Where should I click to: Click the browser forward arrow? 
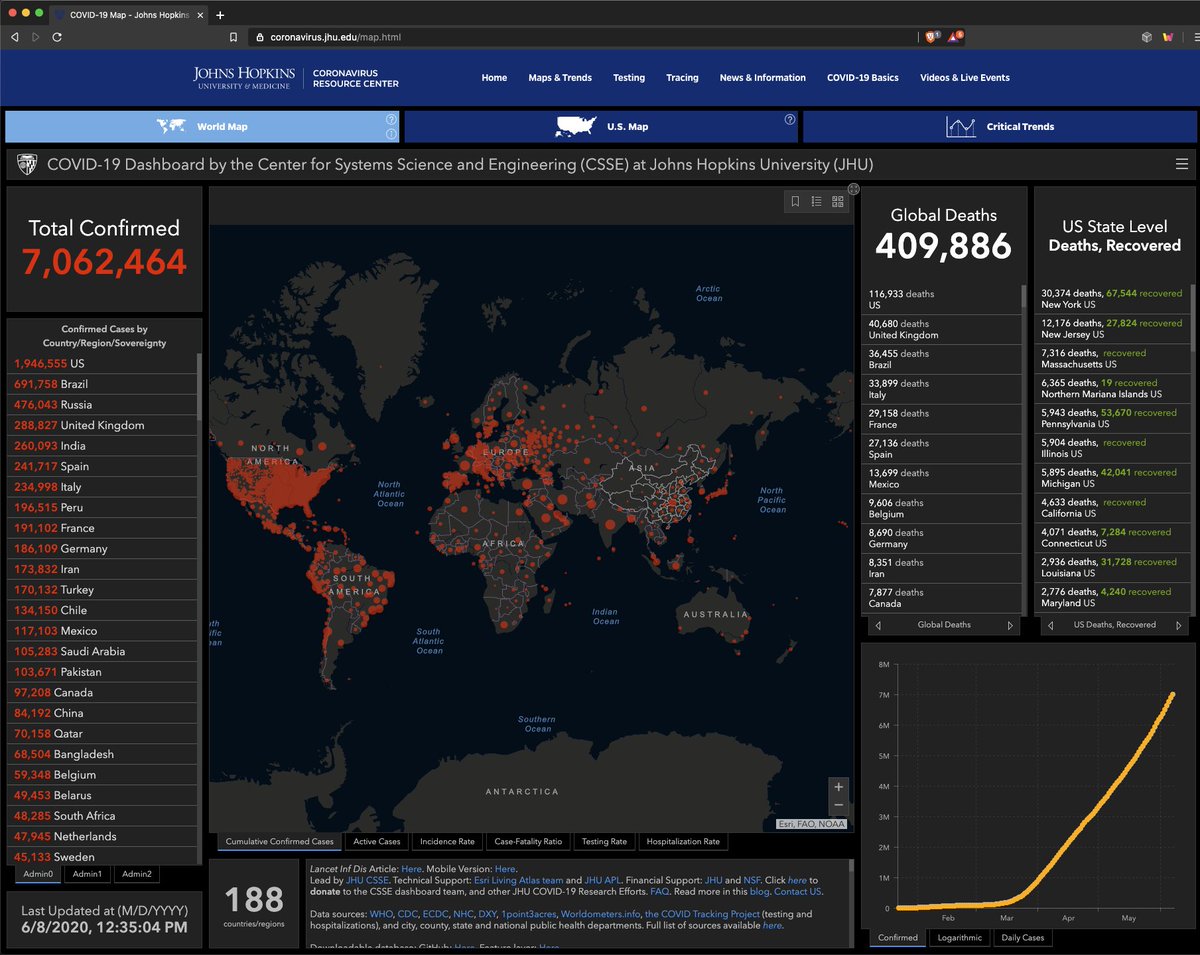[36, 37]
